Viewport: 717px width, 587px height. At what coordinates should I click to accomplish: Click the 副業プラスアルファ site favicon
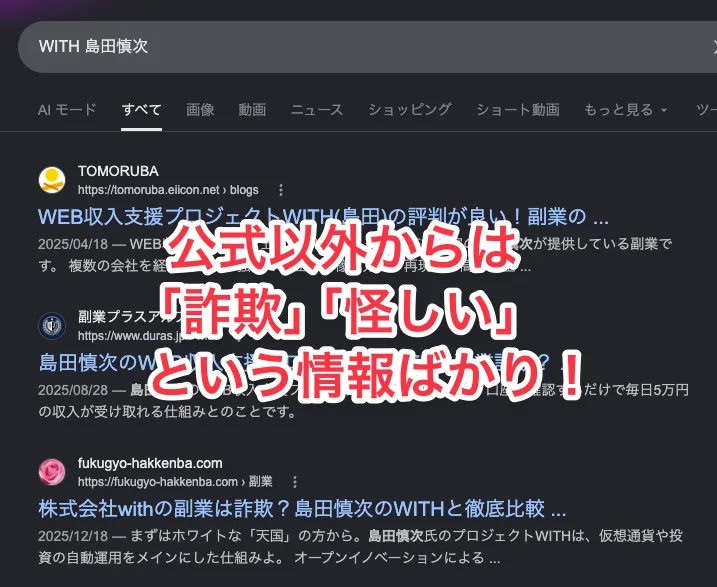[x=52, y=326]
